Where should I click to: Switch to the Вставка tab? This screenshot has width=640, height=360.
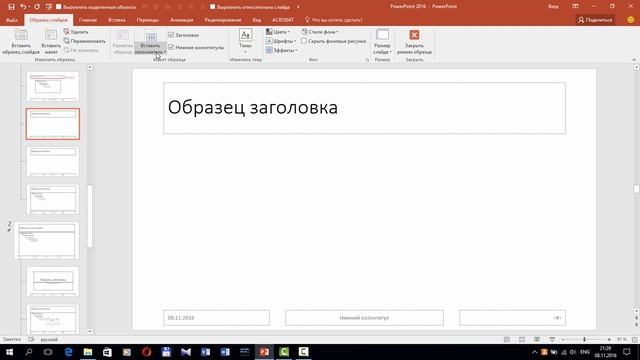pyautogui.click(x=117, y=20)
